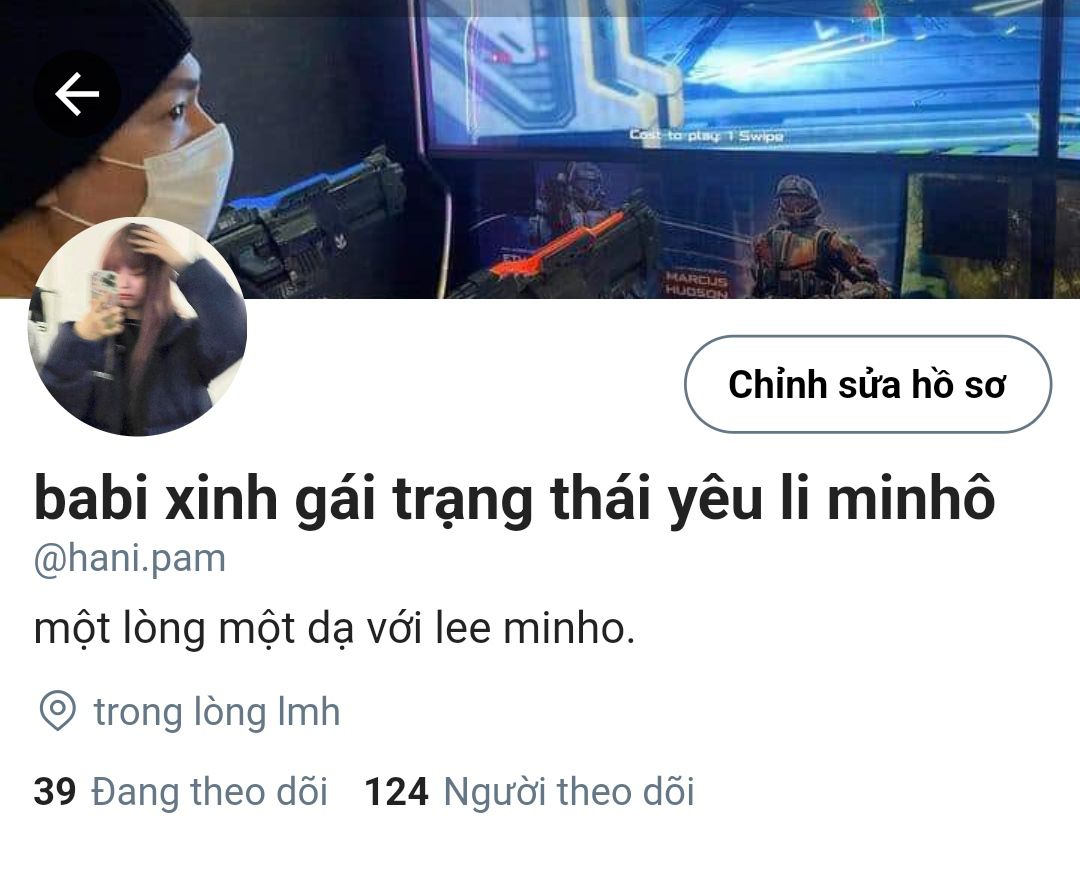Go back using the arrow icon
This screenshot has width=1080, height=872.
(77, 94)
